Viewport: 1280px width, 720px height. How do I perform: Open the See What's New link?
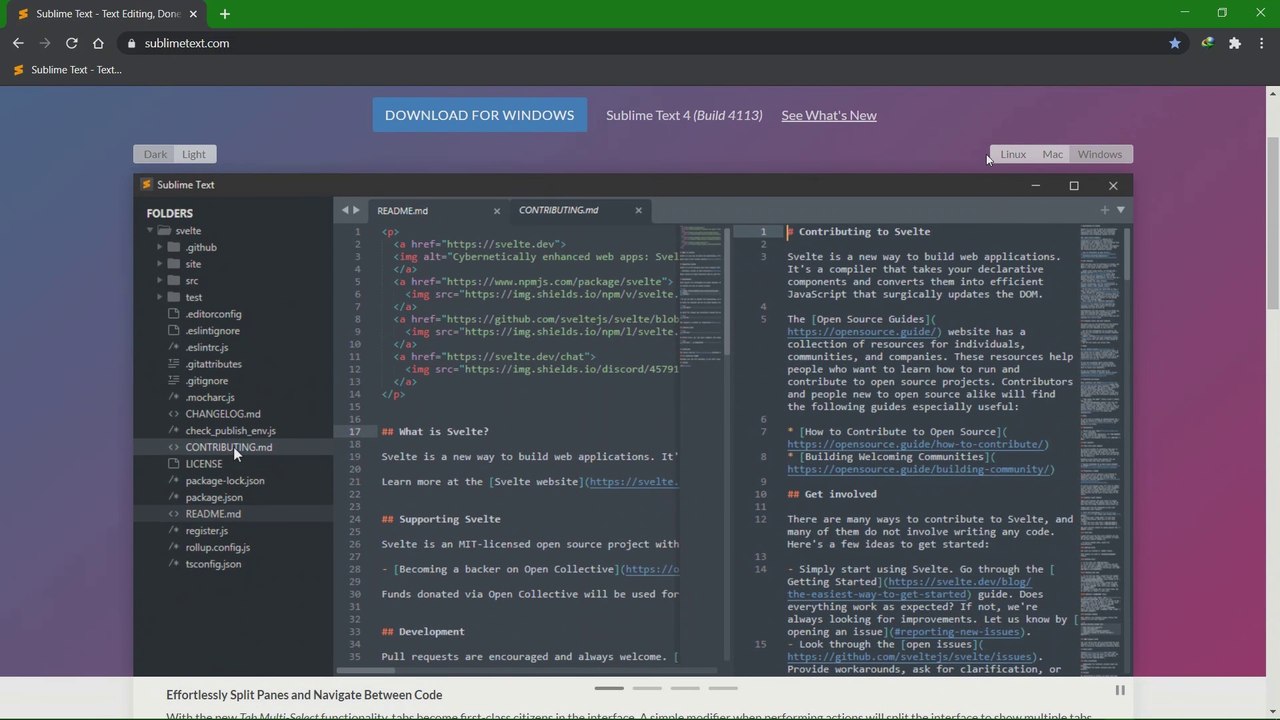click(x=829, y=115)
